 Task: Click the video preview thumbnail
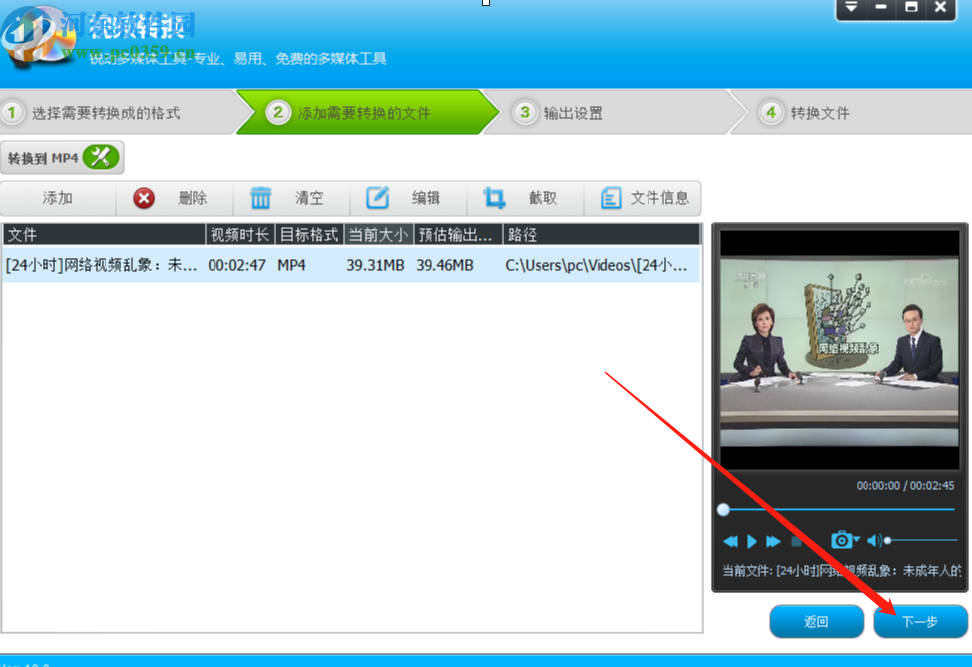tap(839, 350)
